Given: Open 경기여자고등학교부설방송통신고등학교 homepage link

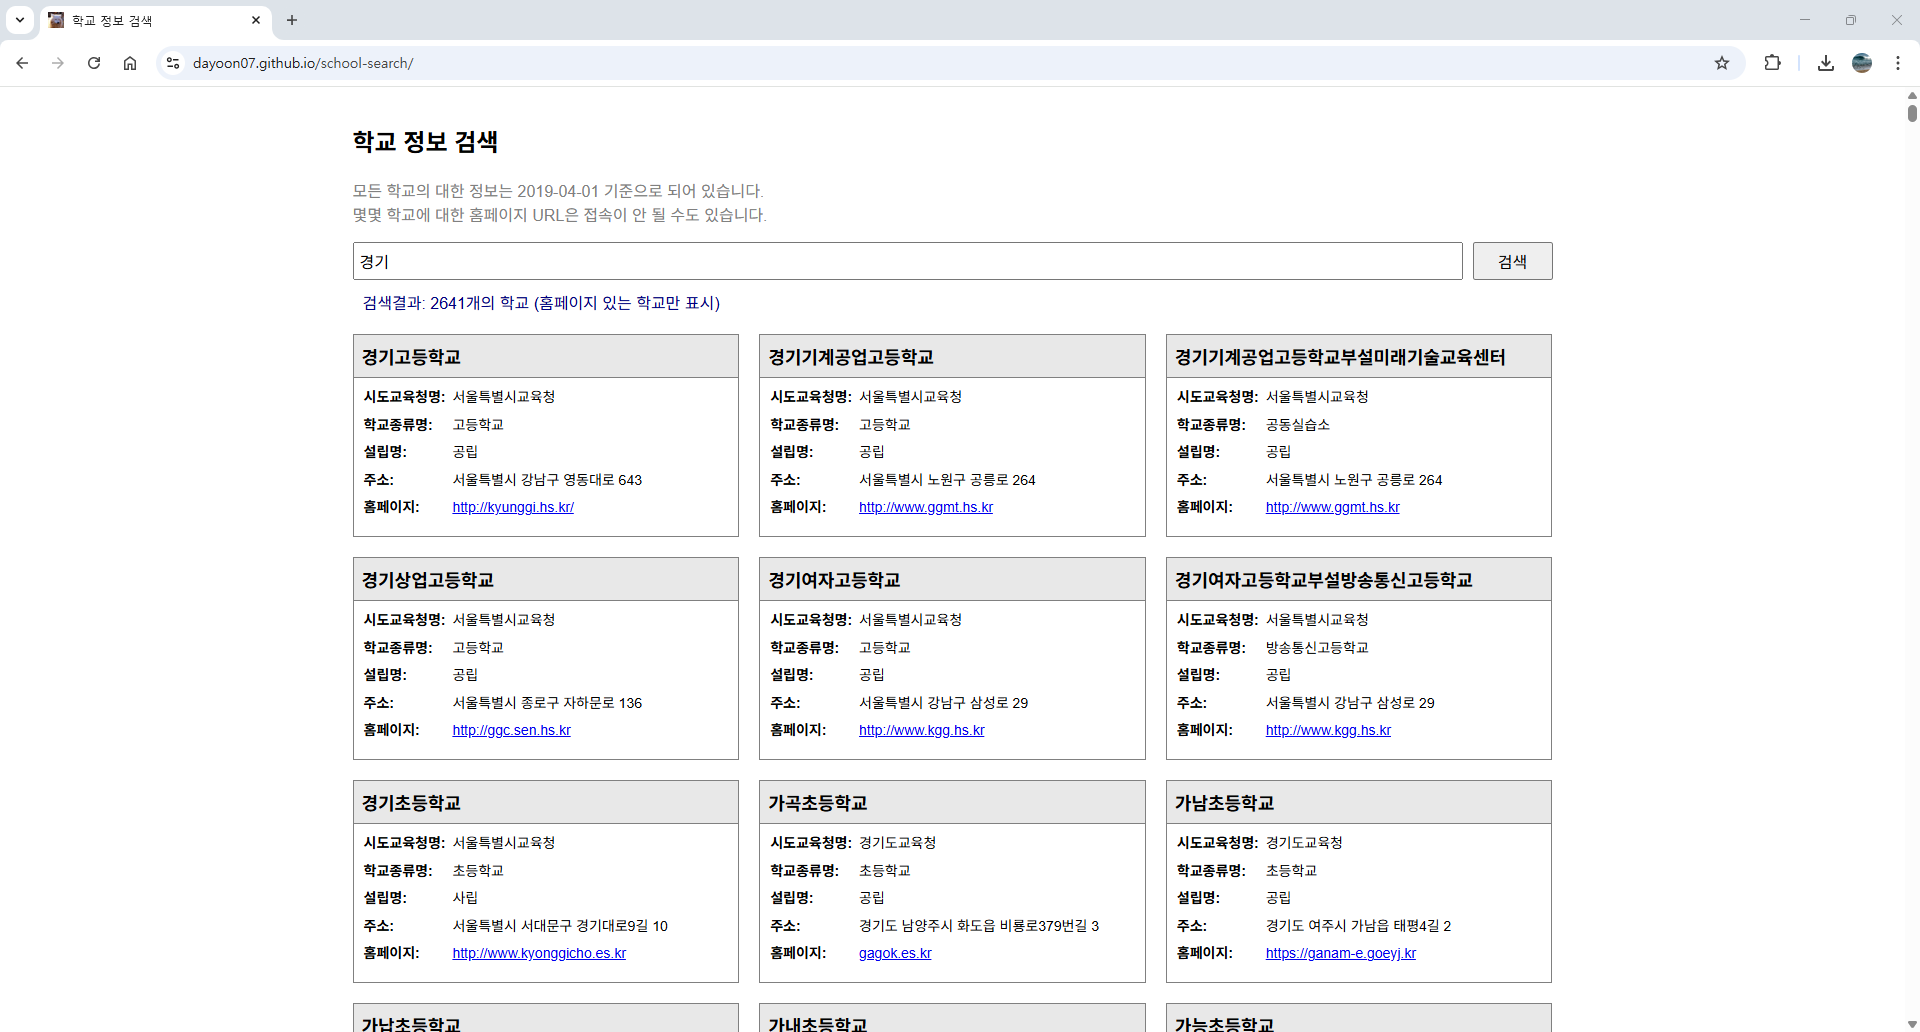Looking at the screenshot, I should click(1328, 730).
